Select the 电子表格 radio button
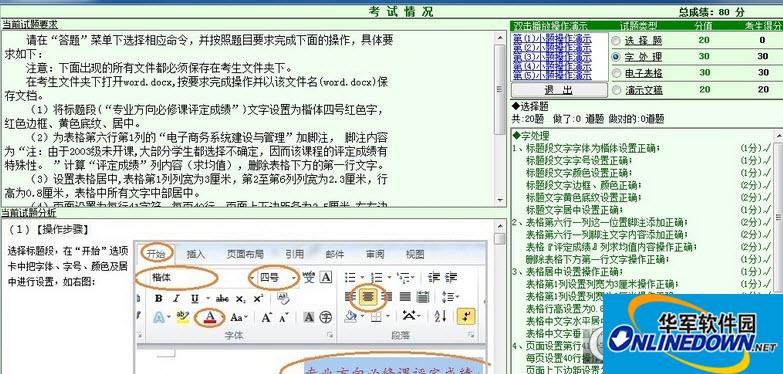 (x=616, y=73)
